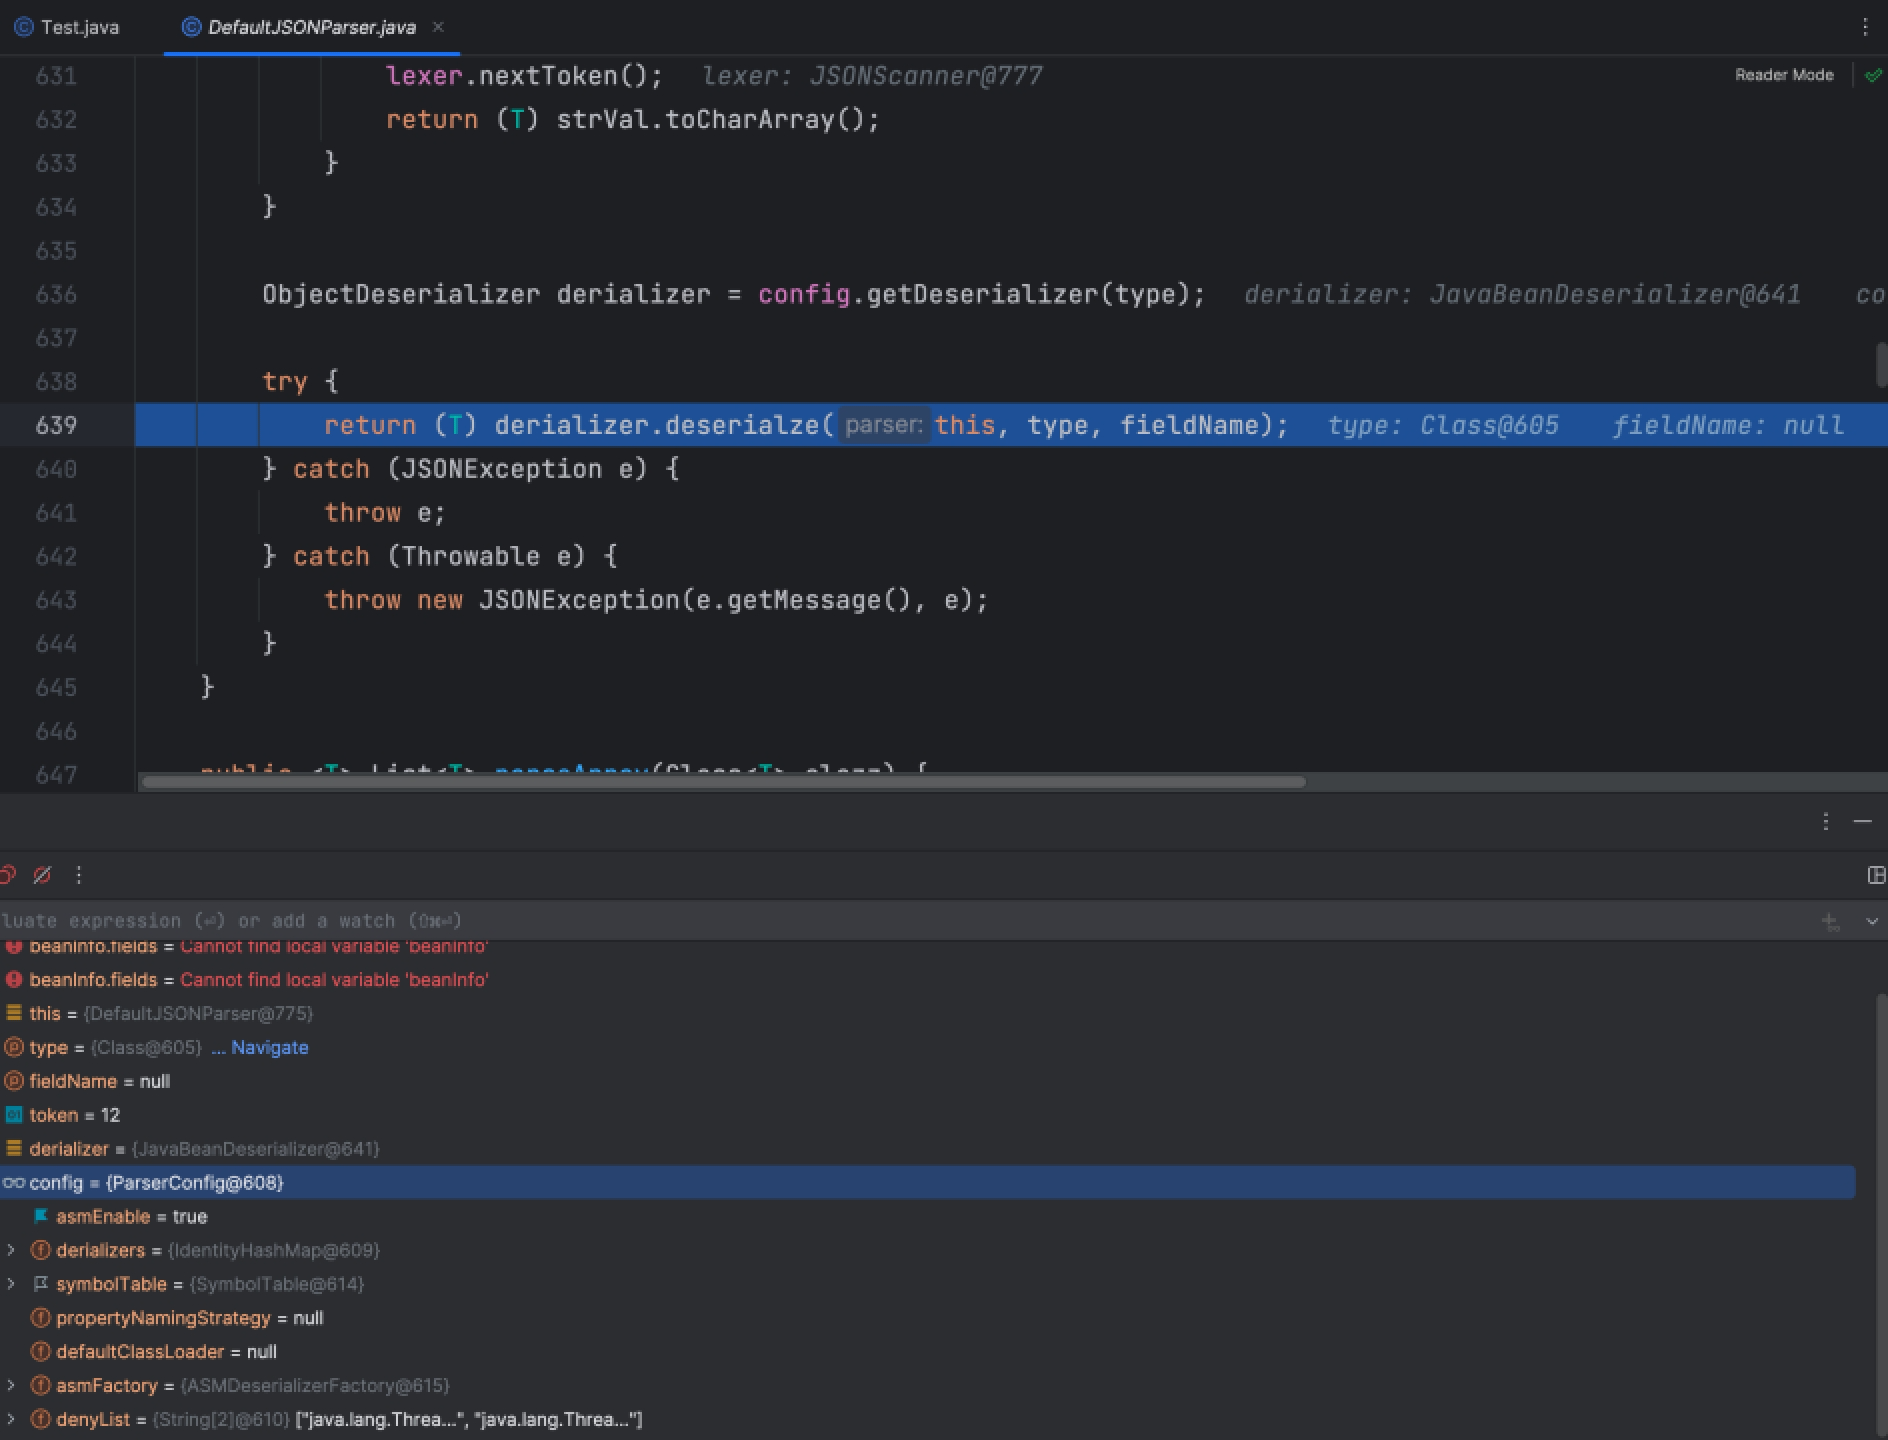
Task: Click the View Breakpoints icon in the debugger
Action: click(7, 875)
